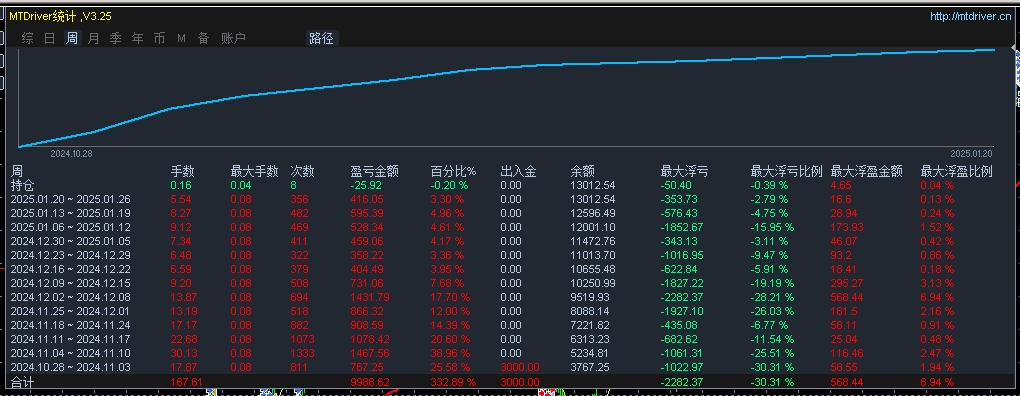Click the 合计 total row label
Screen dimensions: 1020x396
(x=23, y=382)
